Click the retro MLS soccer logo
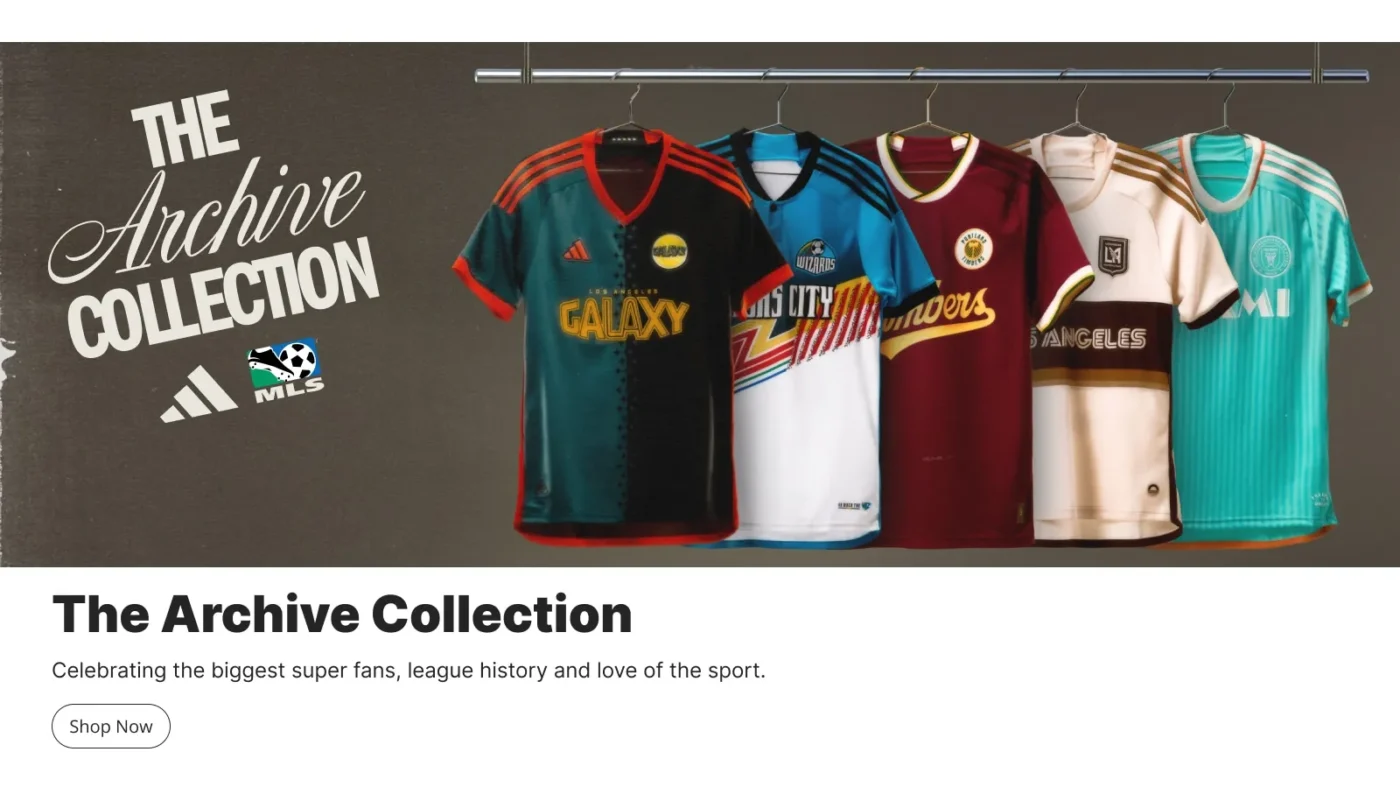Image resolution: width=1400 pixels, height=787 pixels. click(x=285, y=370)
